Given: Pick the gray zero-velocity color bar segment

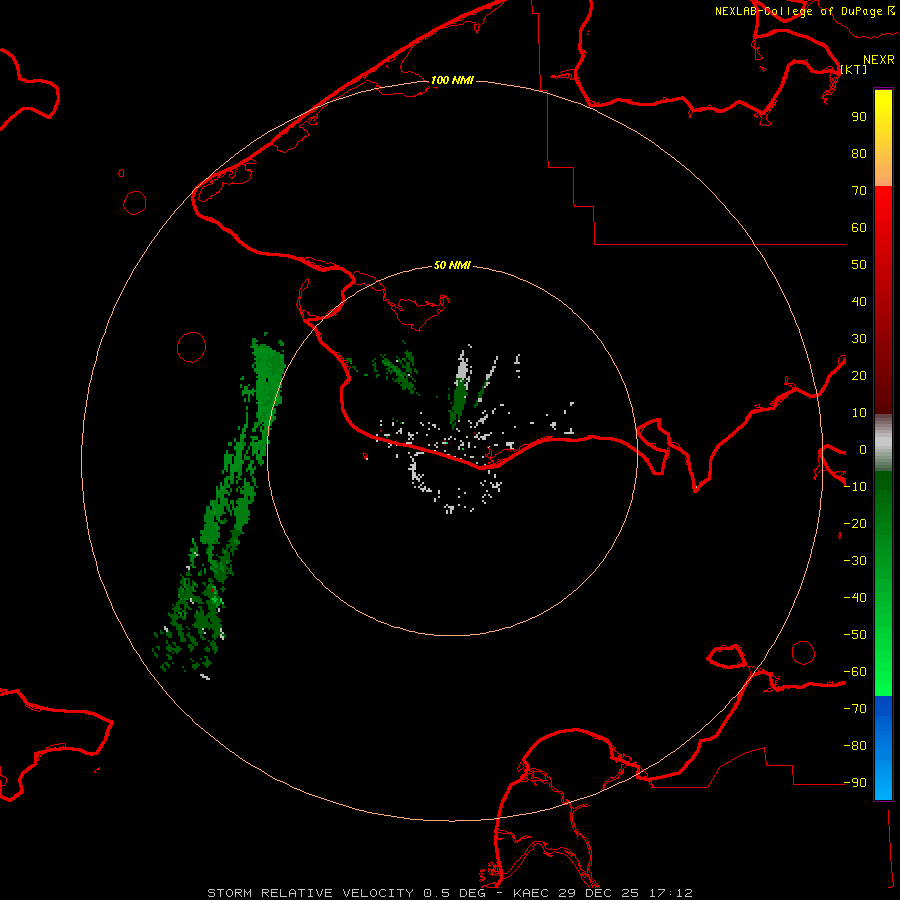Looking at the screenshot, I should click(883, 442).
